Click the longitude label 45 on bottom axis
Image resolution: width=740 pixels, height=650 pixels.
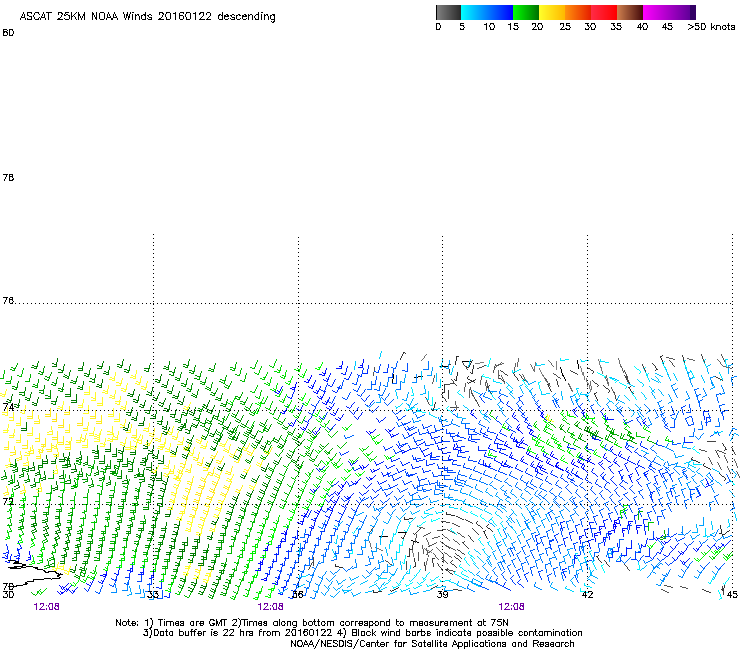click(x=732, y=594)
